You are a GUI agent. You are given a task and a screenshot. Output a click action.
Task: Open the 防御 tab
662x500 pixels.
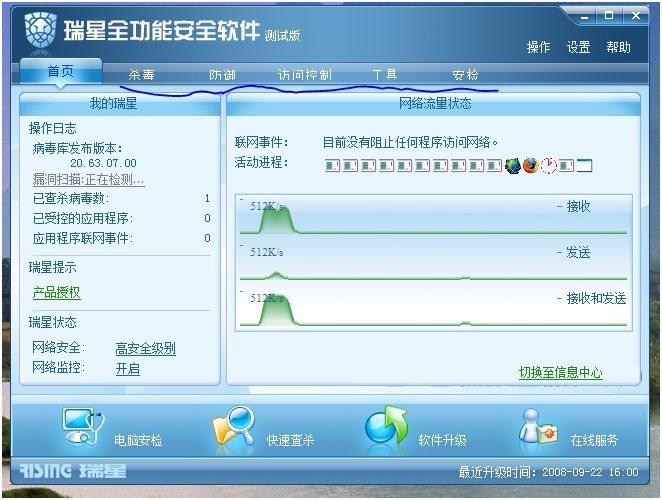tap(222, 75)
